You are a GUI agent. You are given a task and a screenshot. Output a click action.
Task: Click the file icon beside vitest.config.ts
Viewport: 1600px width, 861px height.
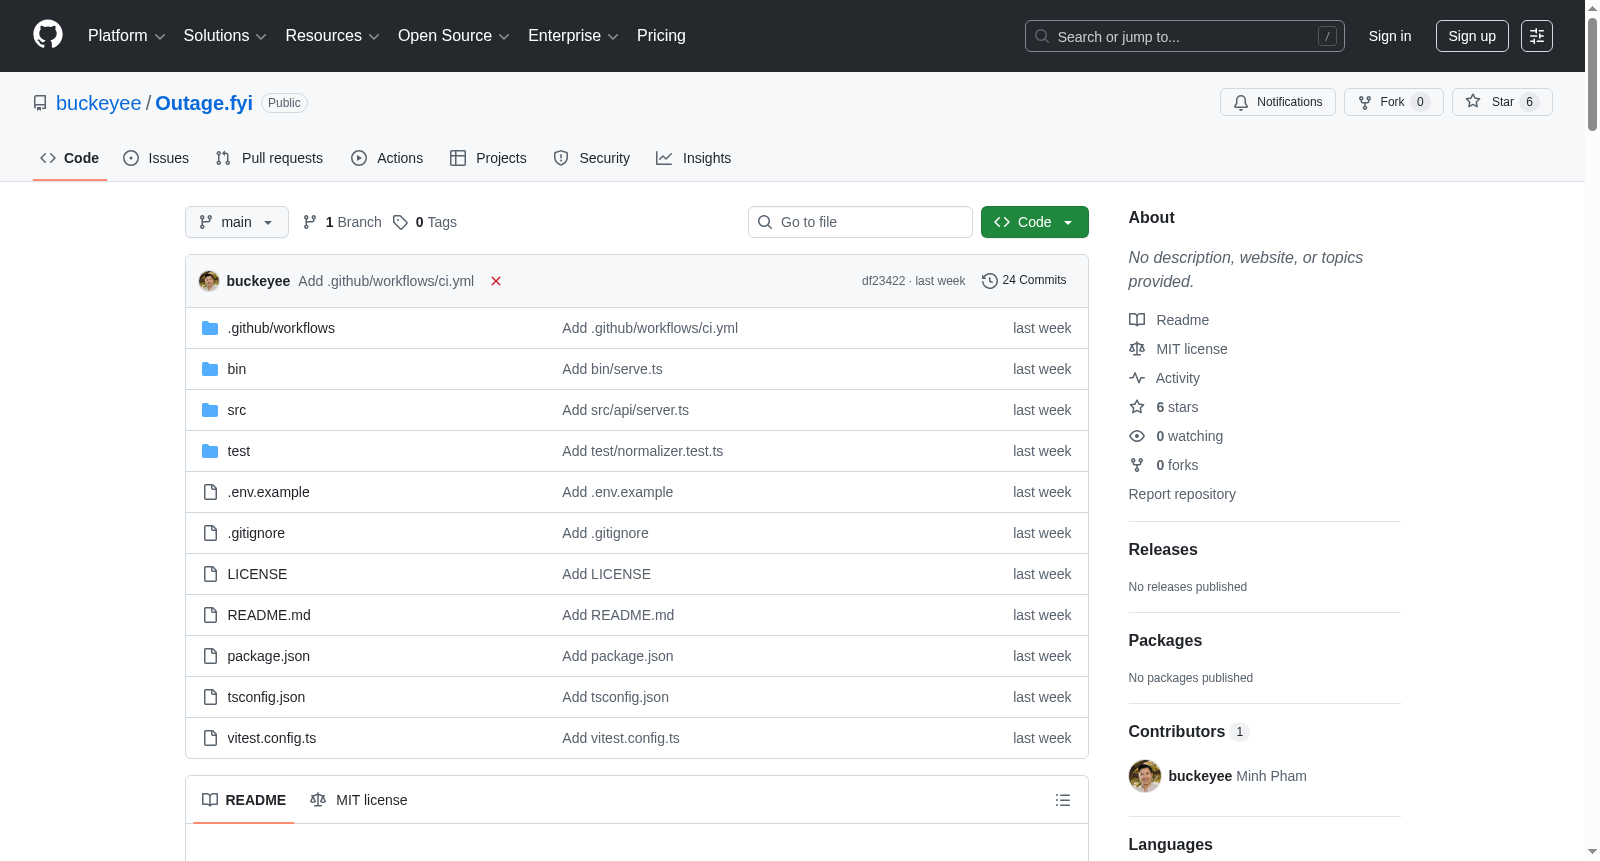210,738
